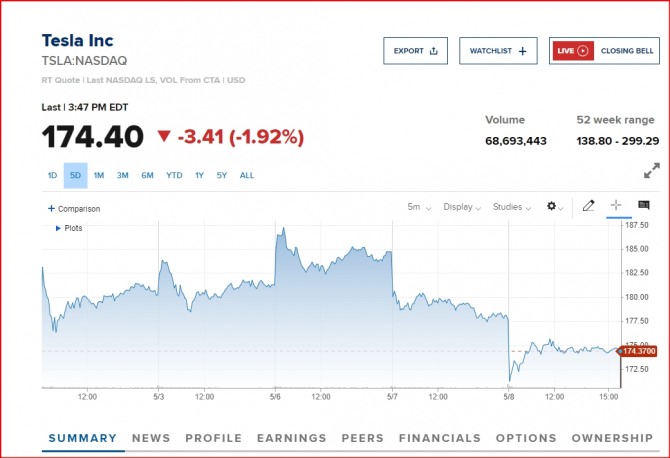Add a Comparison with plus icon
This screenshot has width=670, height=458.
pyautogui.click(x=52, y=209)
